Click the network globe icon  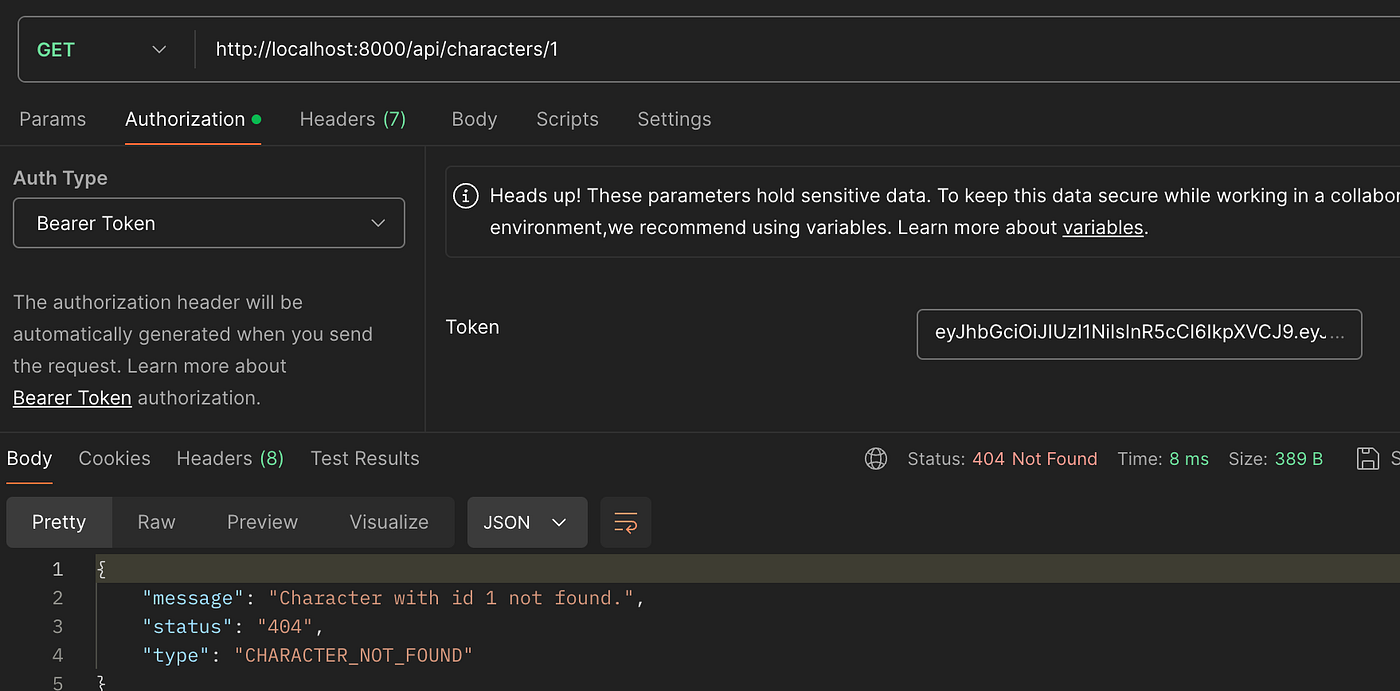point(875,459)
